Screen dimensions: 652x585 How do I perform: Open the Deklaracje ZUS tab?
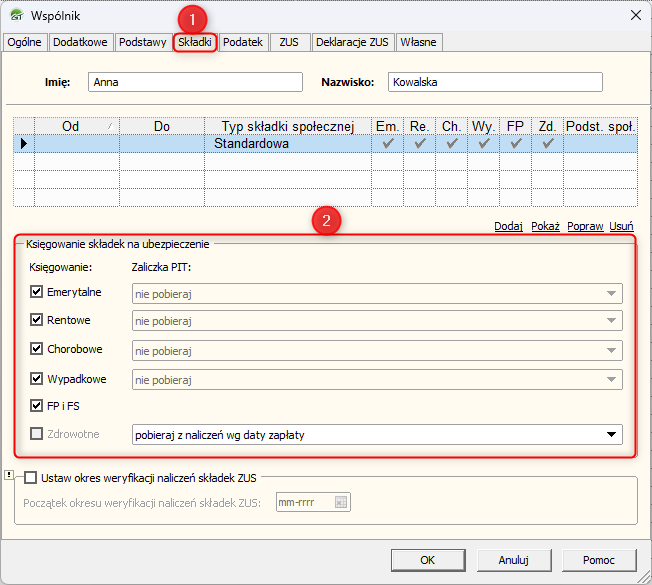(x=351, y=42)
